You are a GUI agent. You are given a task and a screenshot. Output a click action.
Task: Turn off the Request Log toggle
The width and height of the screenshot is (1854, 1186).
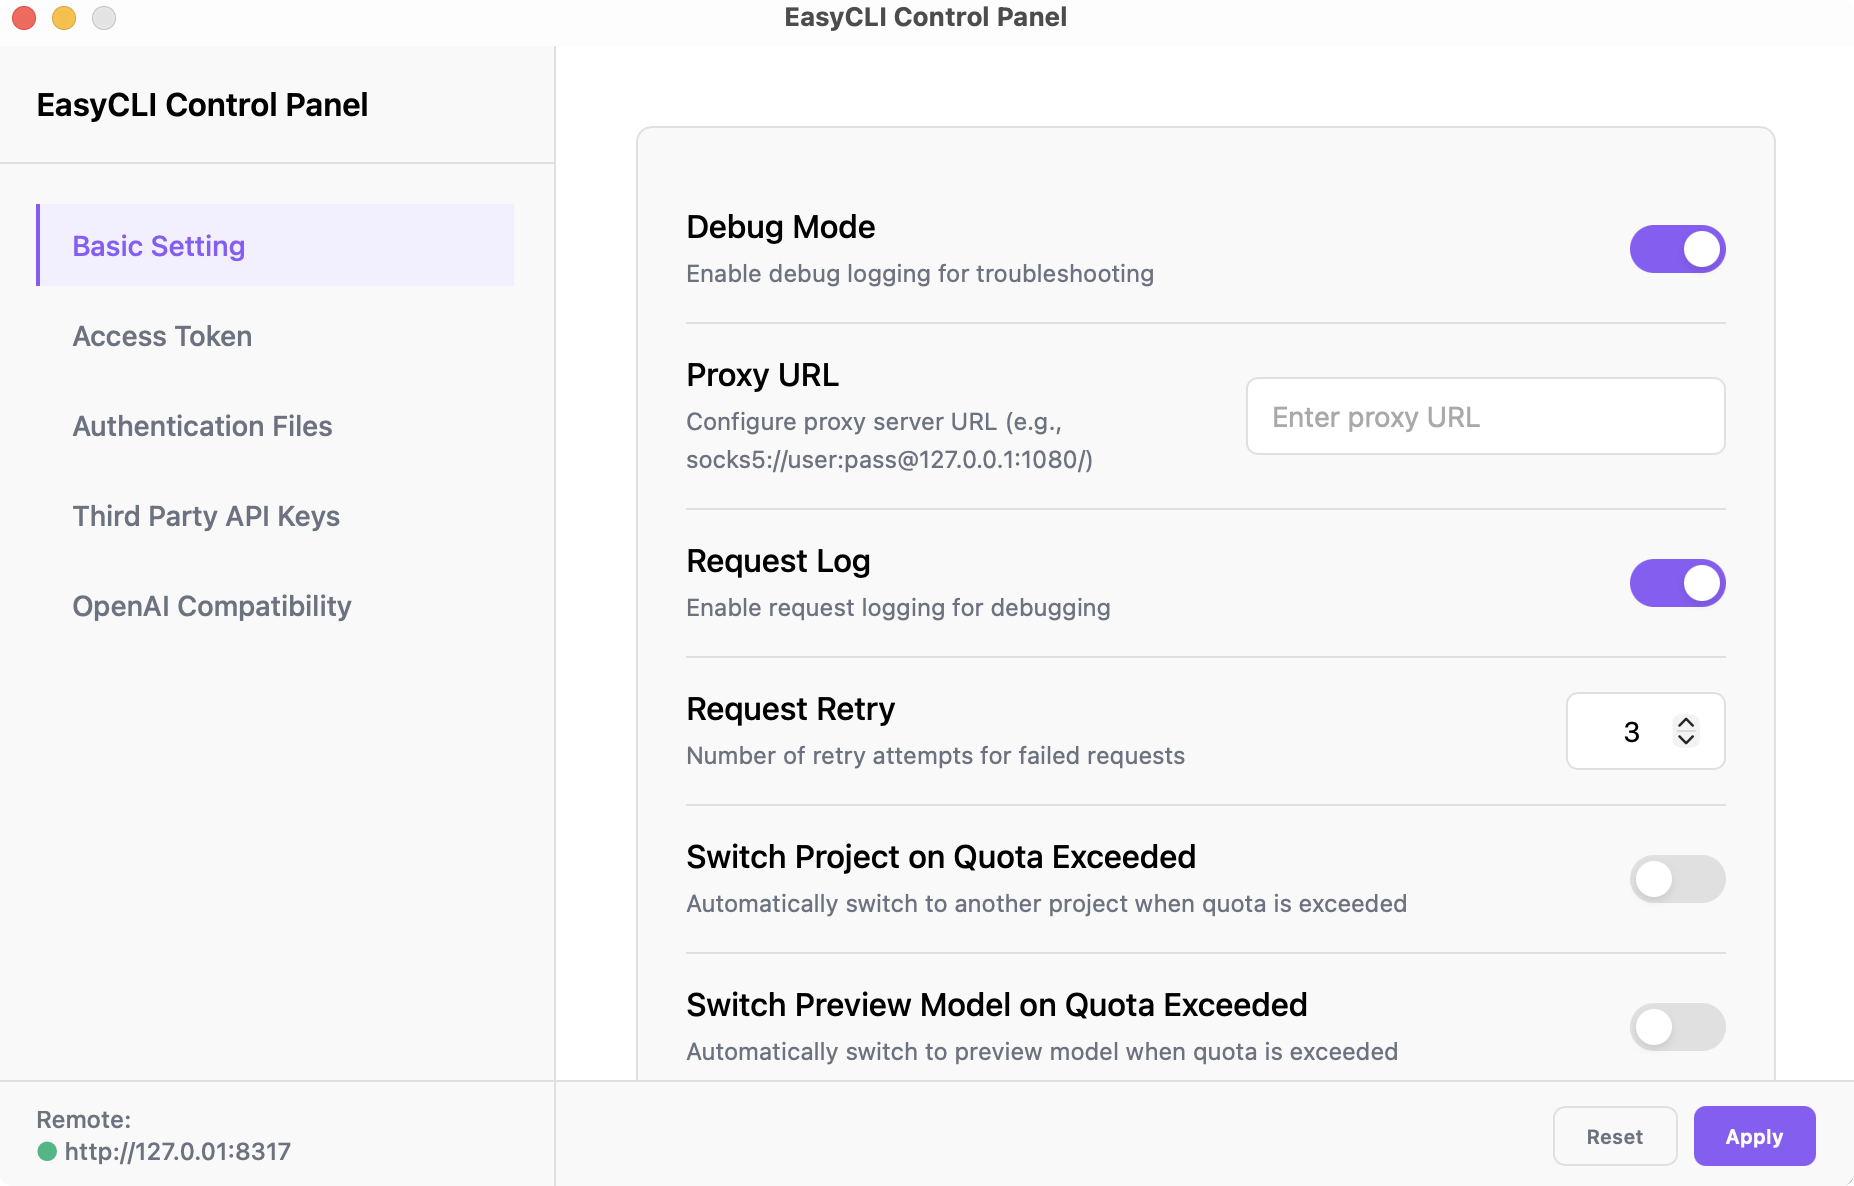1677,583
